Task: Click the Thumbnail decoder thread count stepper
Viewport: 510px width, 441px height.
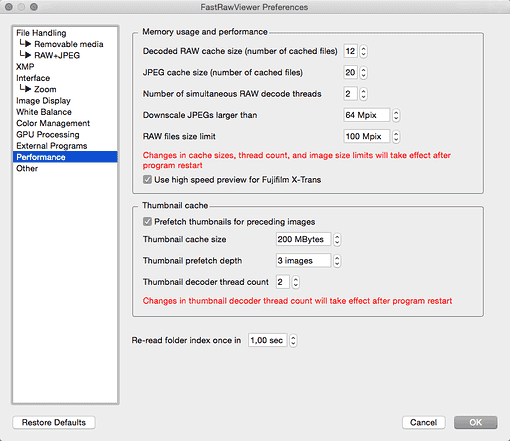Action: coord(295,282)
